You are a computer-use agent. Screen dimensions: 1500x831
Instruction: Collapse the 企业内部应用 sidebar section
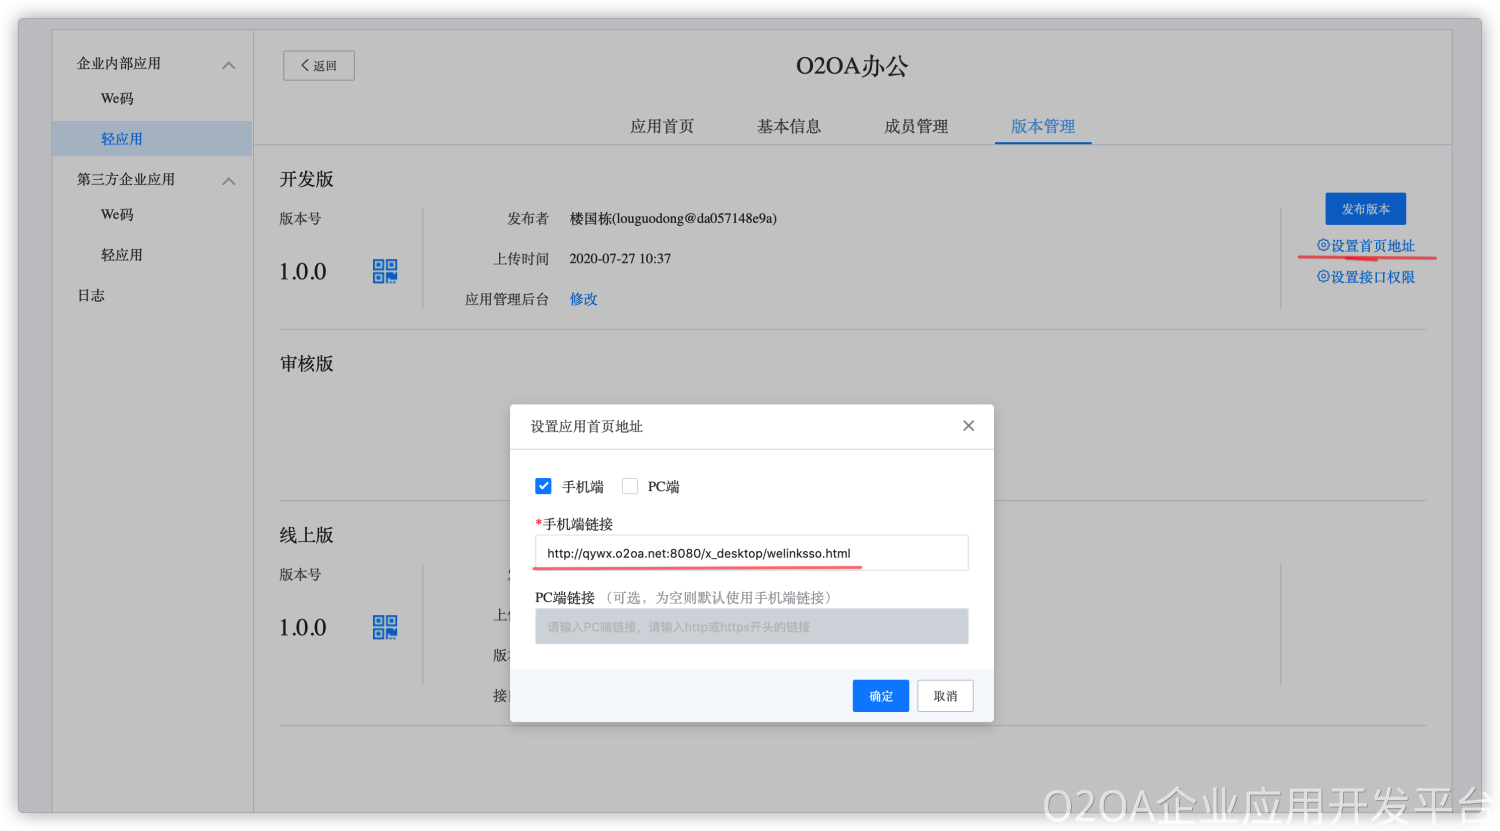[x=229, y=65]
